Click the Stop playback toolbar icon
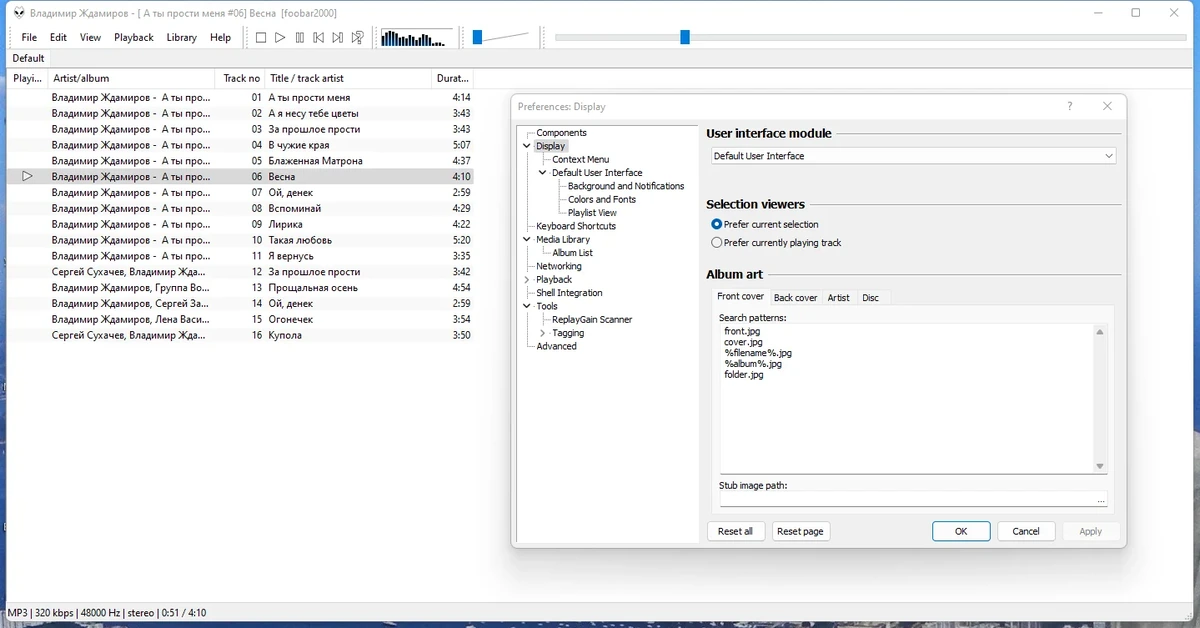Viewport: 1200px width, 628px height. point(261,38)
